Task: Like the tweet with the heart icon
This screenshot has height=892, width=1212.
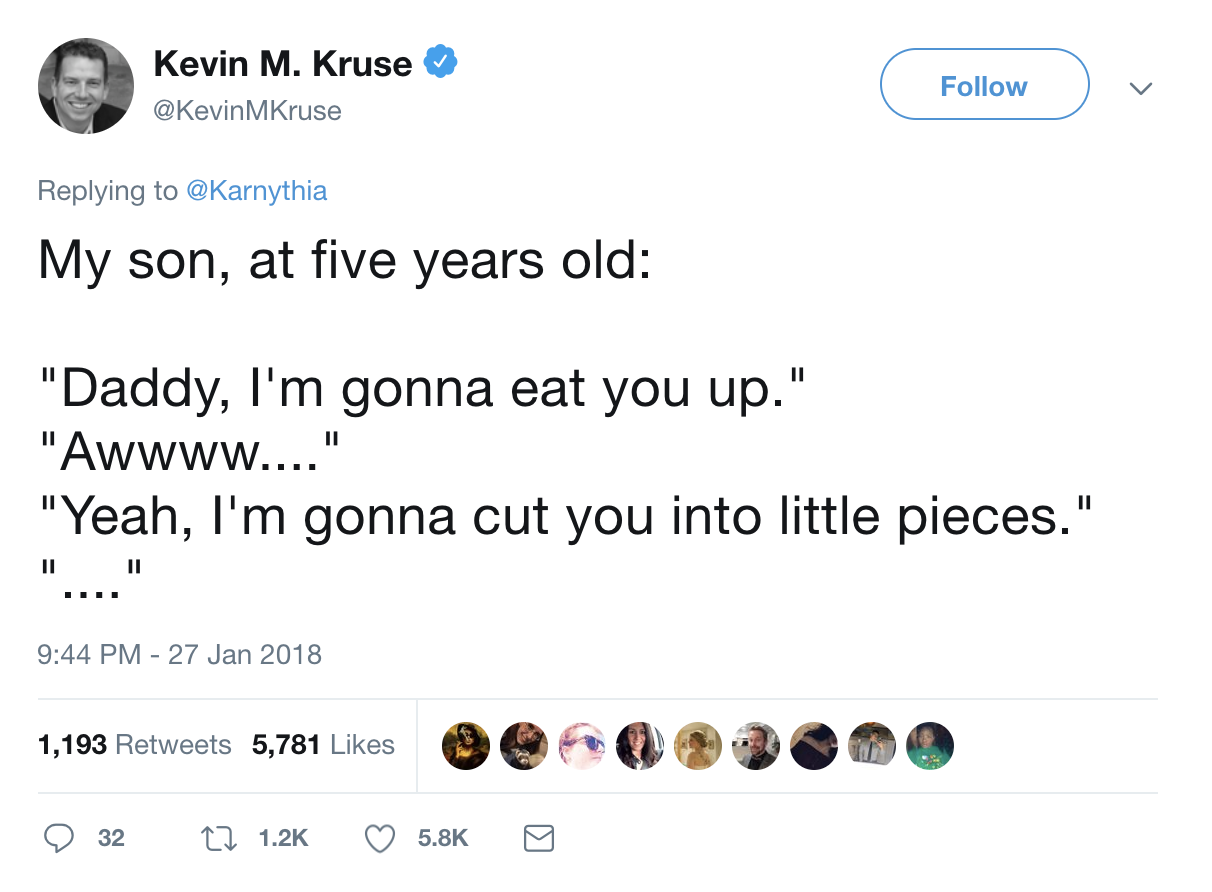Action: pos(380,838)
